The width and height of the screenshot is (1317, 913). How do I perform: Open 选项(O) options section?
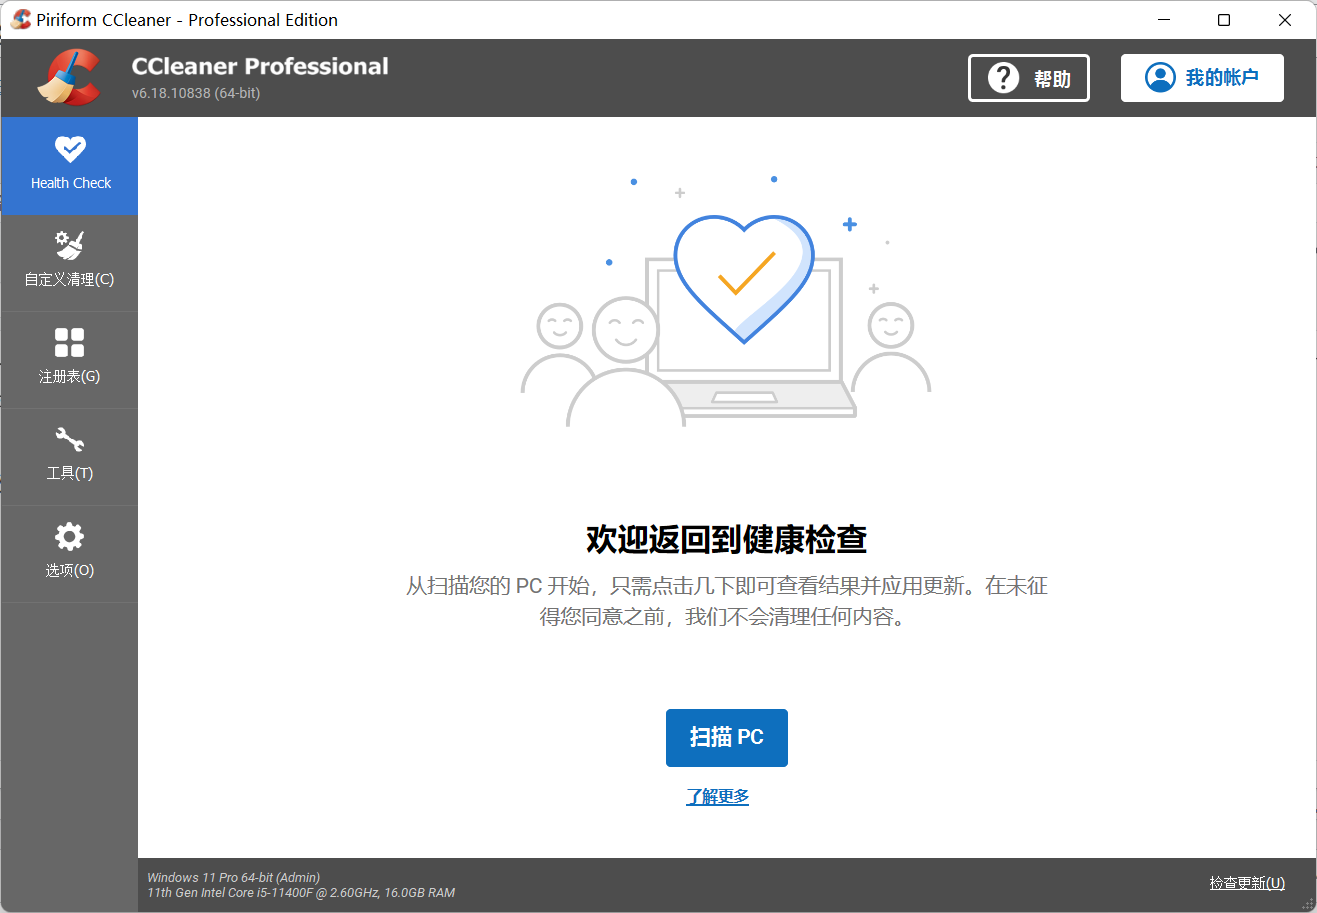pos(69,554)
